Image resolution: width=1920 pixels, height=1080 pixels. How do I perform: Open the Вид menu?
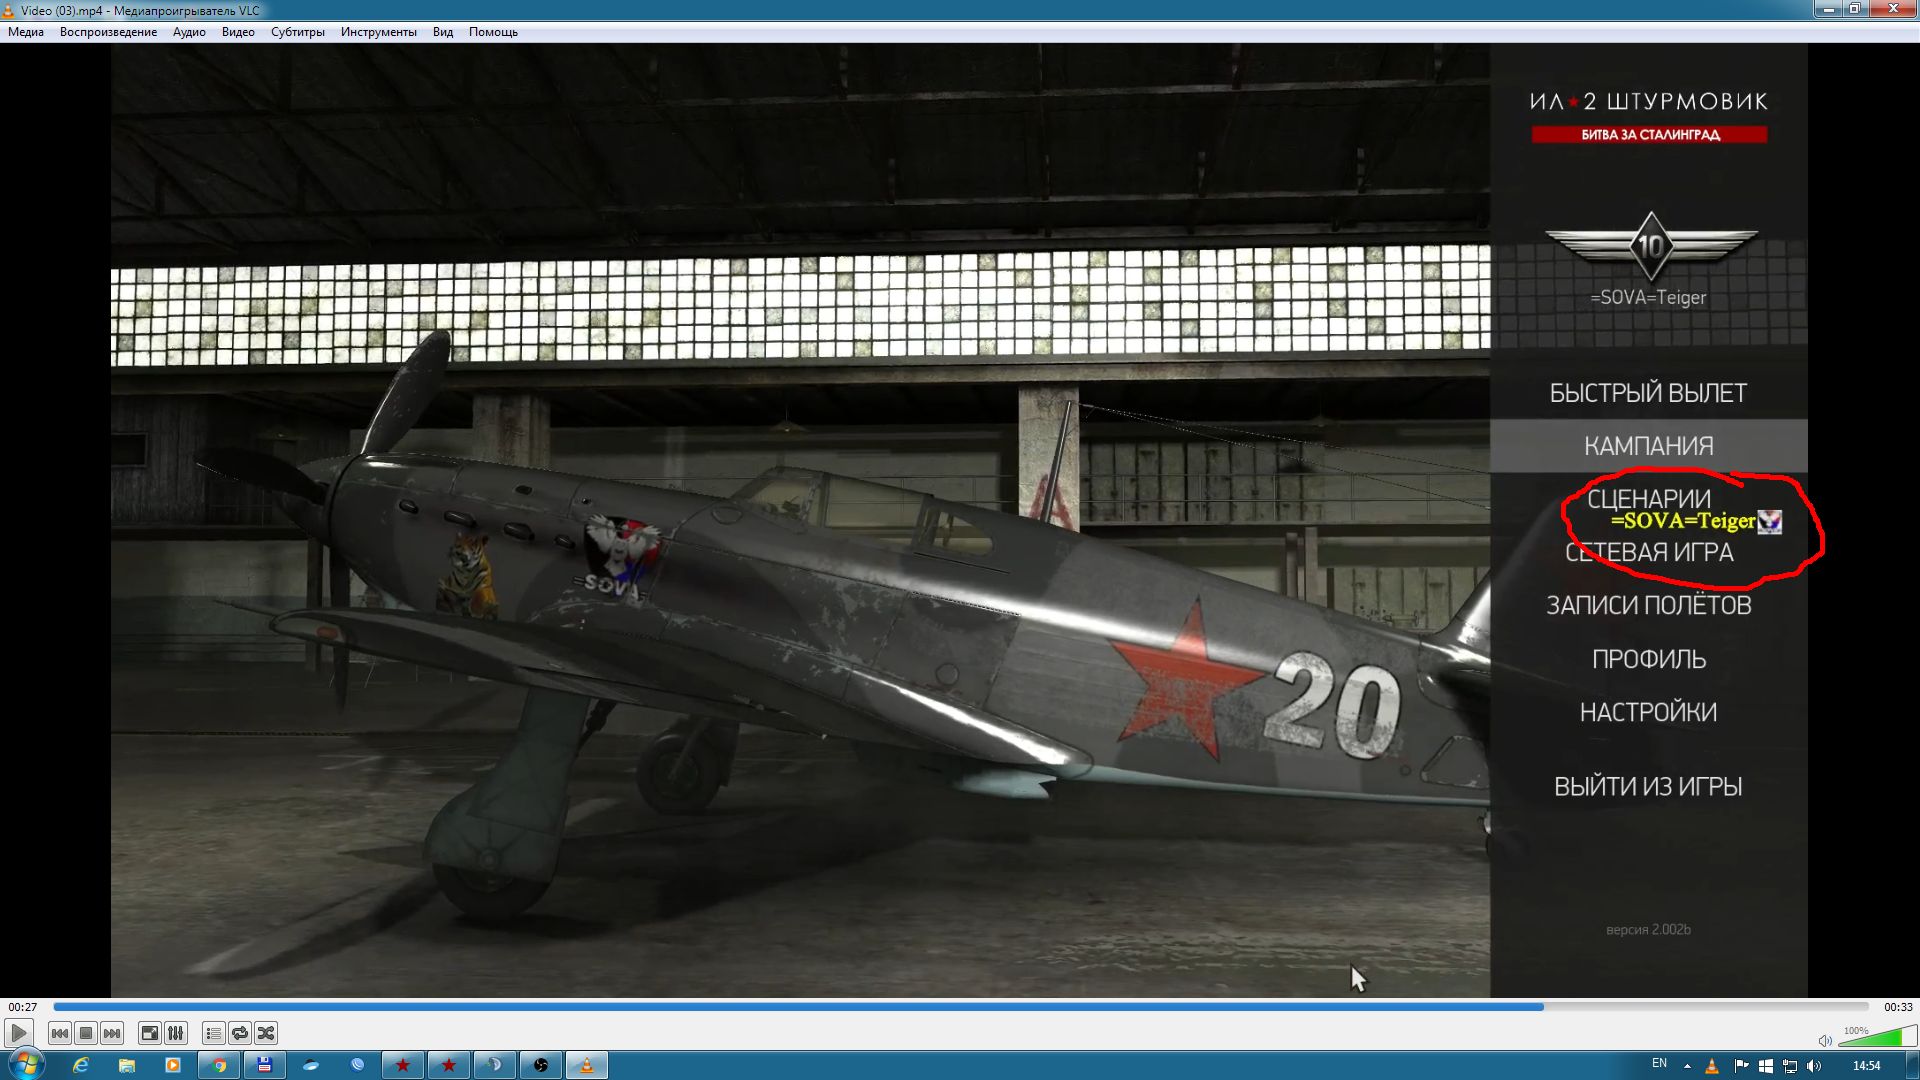click(443, 32)
